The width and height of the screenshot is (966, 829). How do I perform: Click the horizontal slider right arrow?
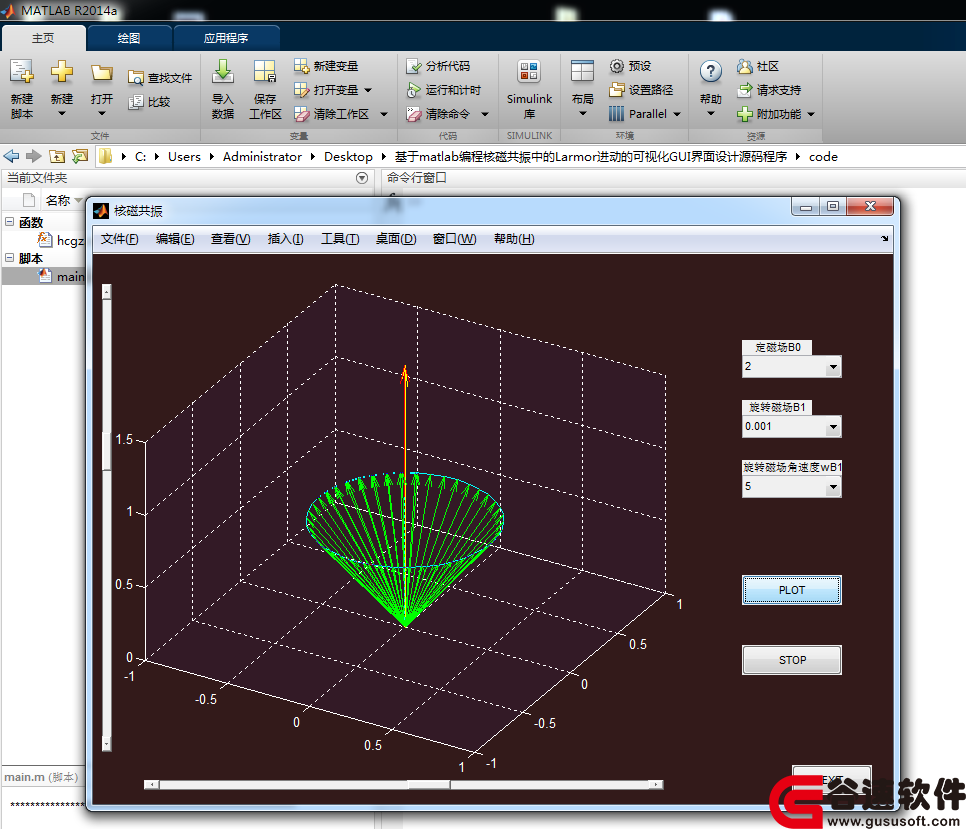click(657, 785)
